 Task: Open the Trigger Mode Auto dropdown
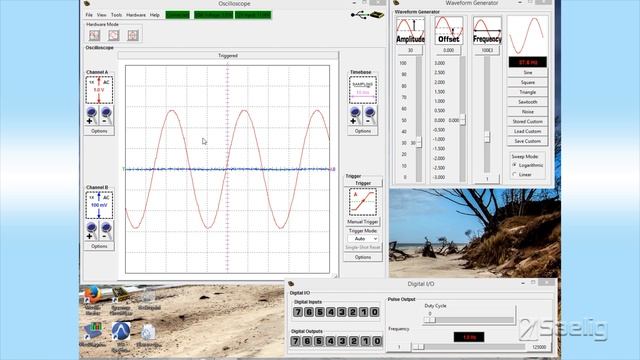[x=363, y=238]
